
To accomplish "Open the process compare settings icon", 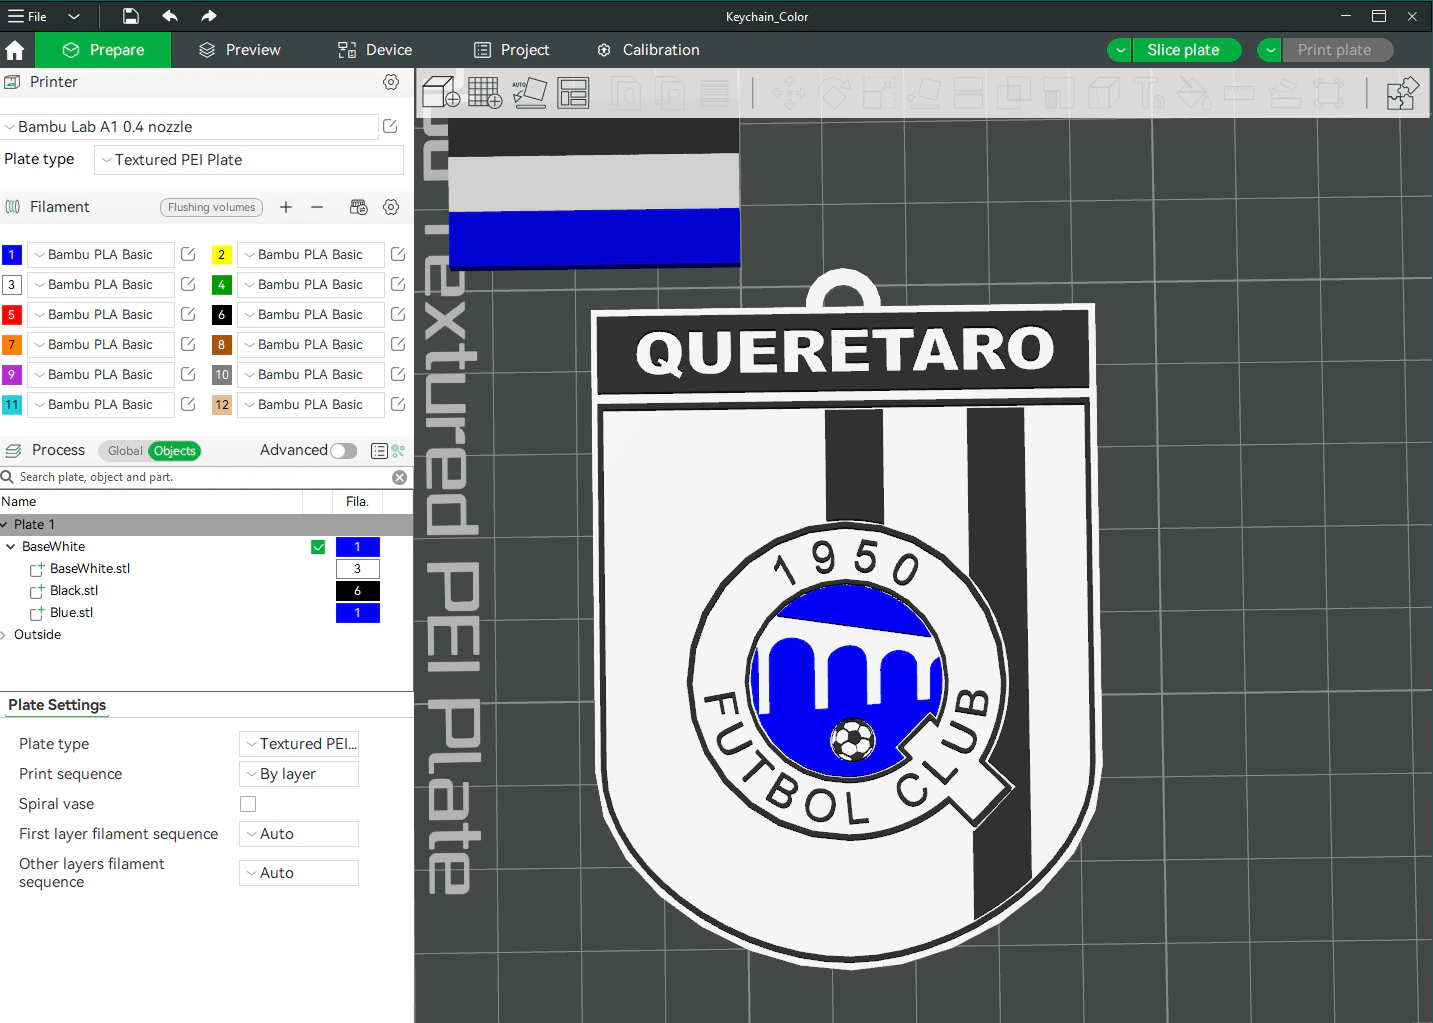I will click(399, 451).
